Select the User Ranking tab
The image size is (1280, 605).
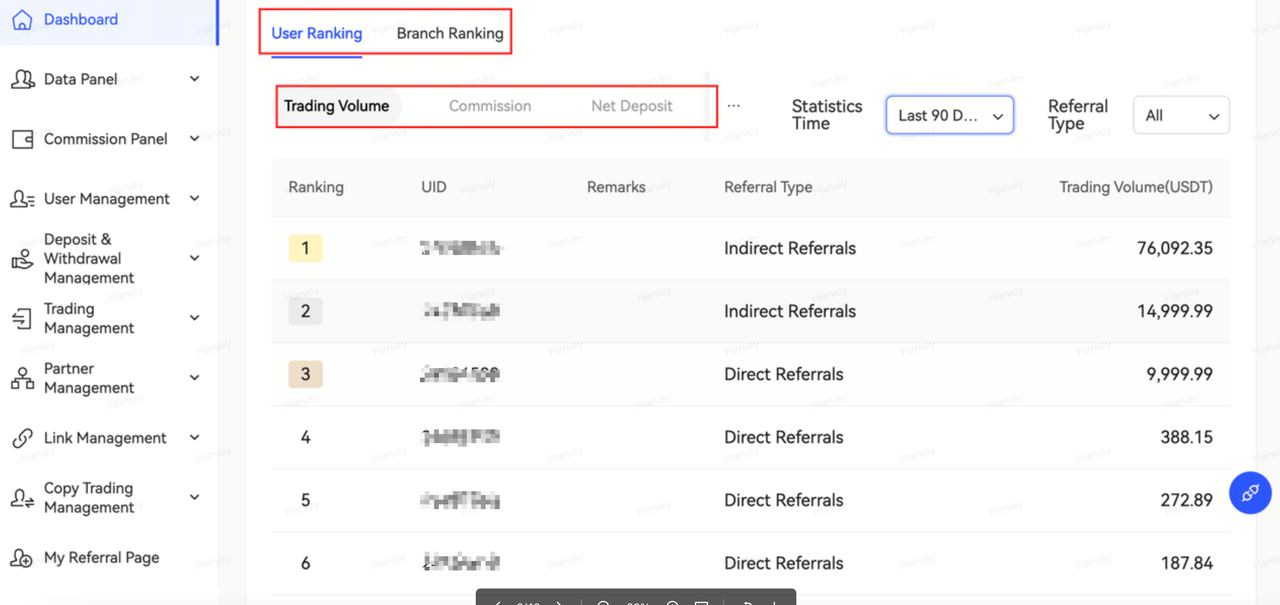[317, 33]
